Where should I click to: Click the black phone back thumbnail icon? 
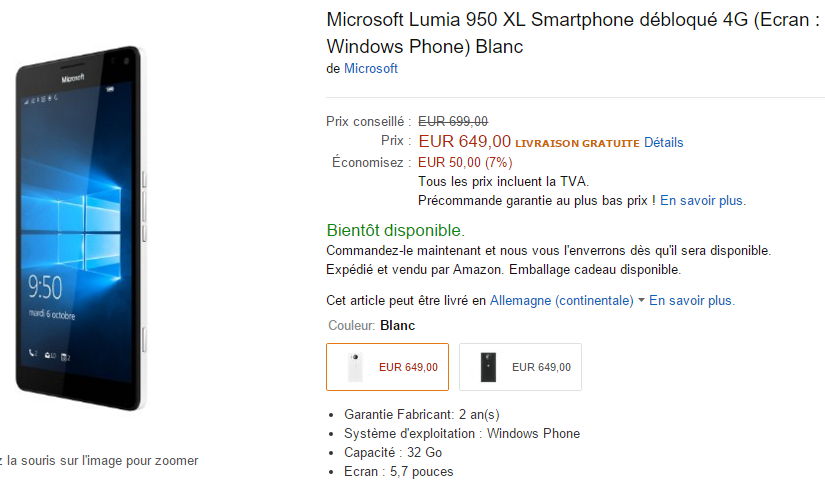click(x=488, y=367)
